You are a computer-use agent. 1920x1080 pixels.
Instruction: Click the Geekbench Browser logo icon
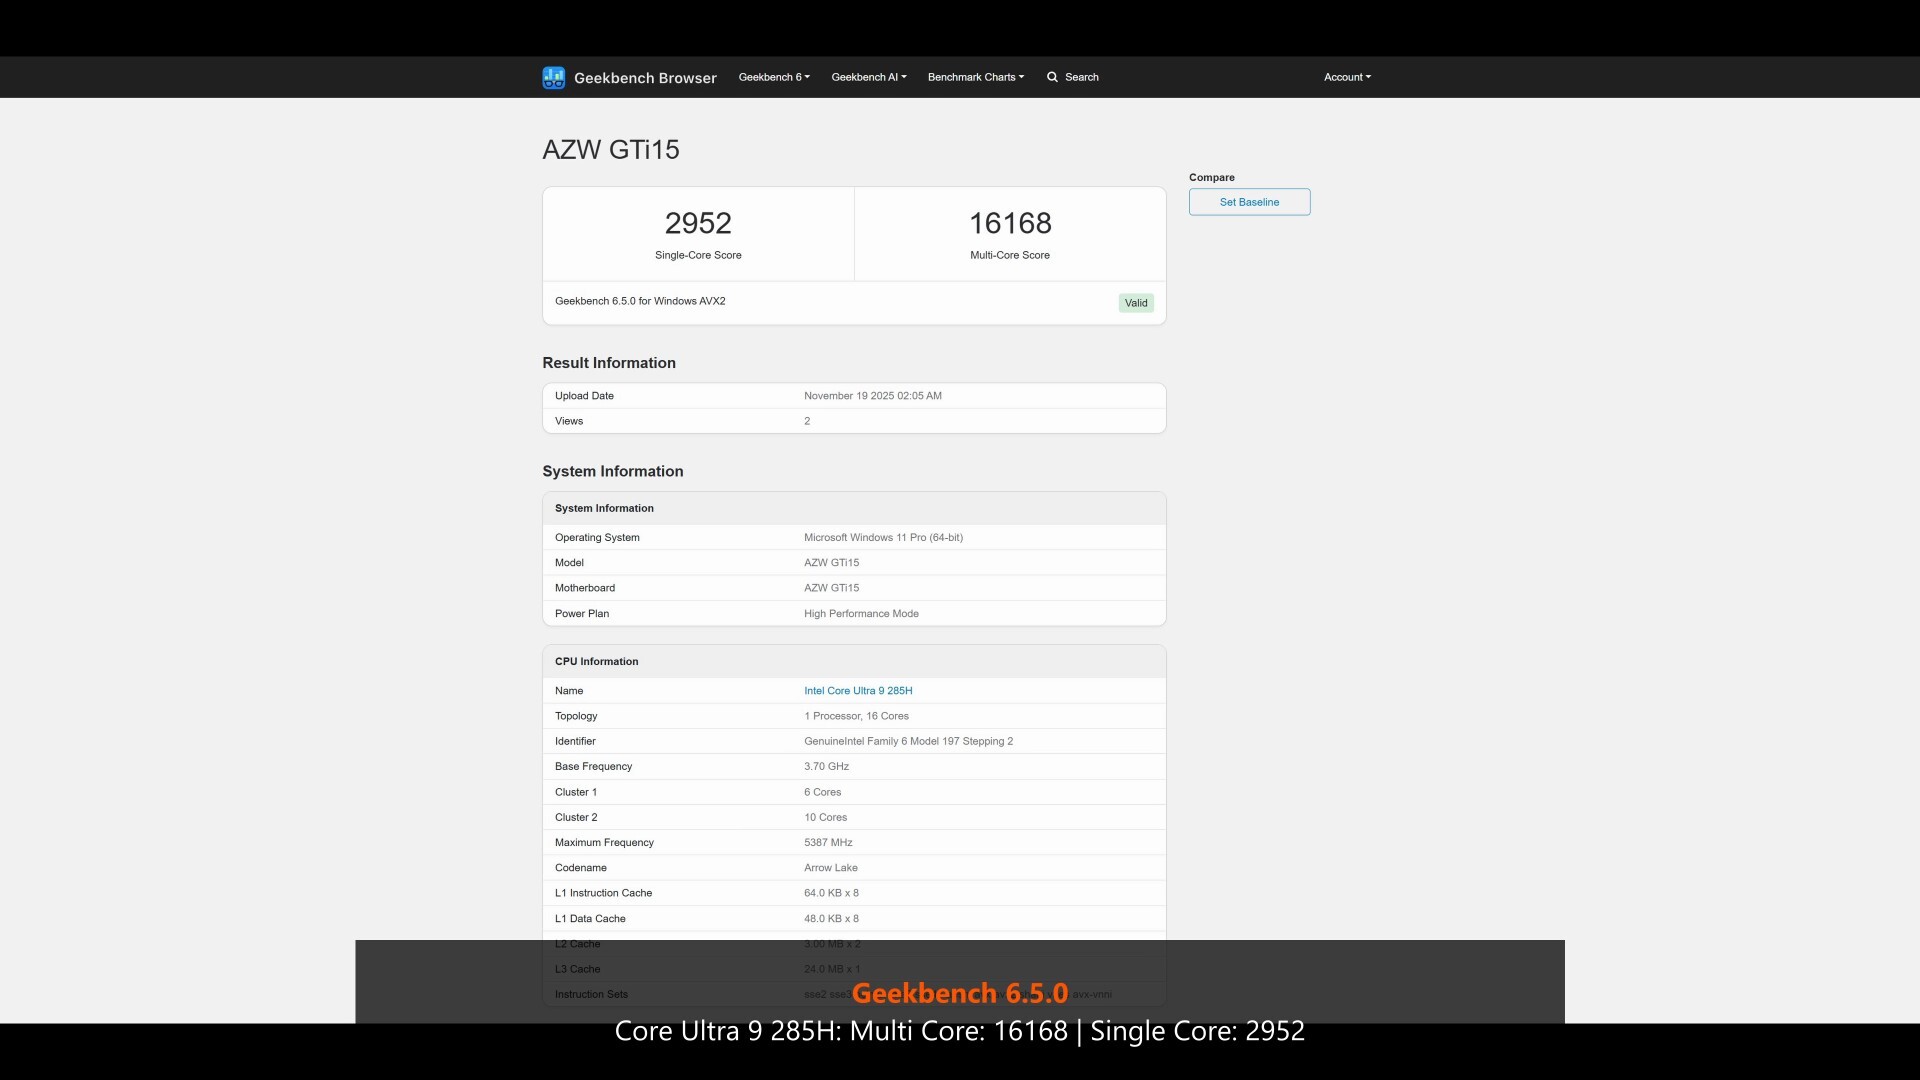(553, 77)
